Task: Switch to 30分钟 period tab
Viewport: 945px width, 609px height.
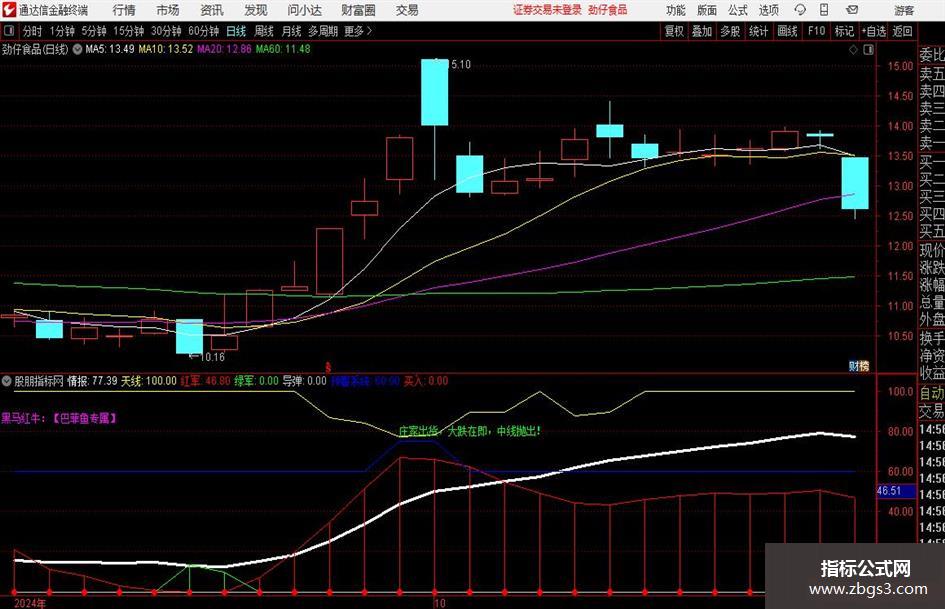Action: tap(166, 31)
